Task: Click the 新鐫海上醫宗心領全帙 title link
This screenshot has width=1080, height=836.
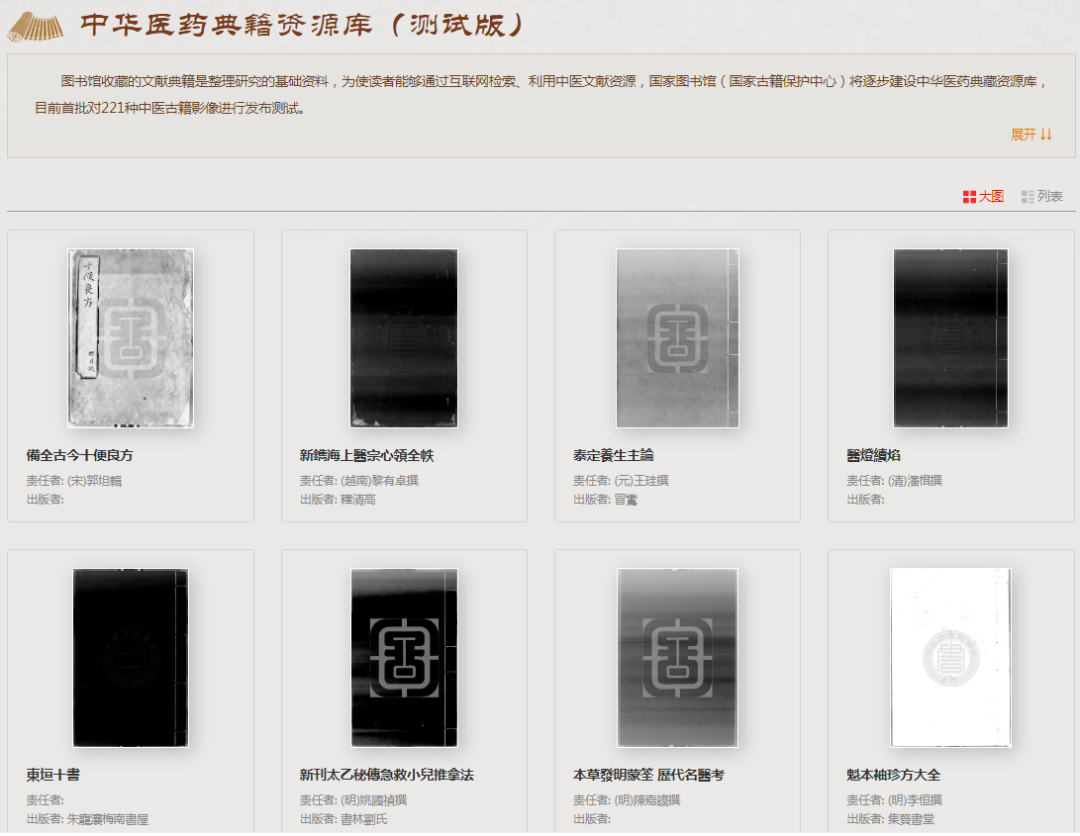Action: coord(366,455)
